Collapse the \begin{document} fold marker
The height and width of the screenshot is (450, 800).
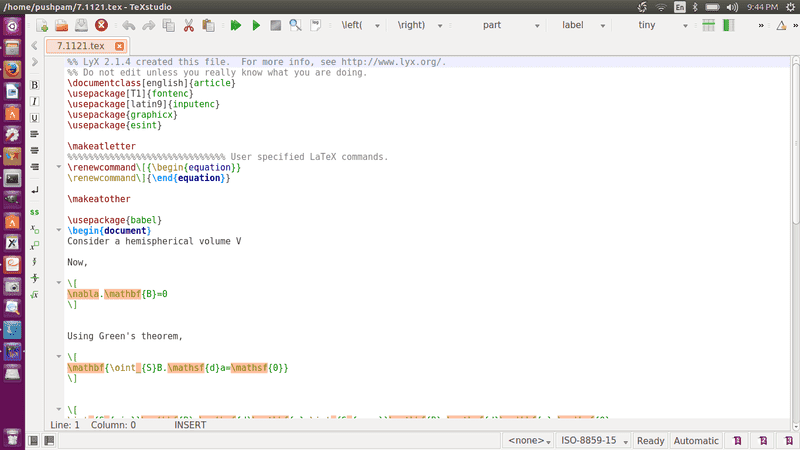pos(59,230)
